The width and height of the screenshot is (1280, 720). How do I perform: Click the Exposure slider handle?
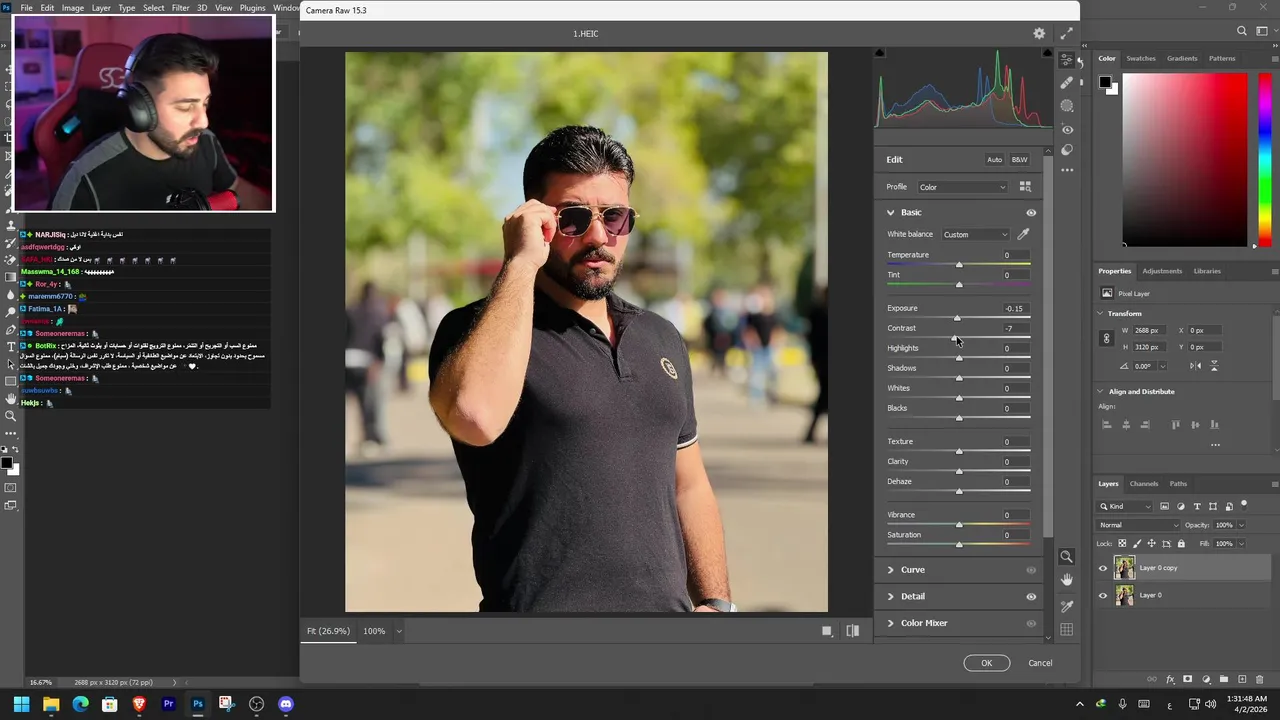click(957, 318)
